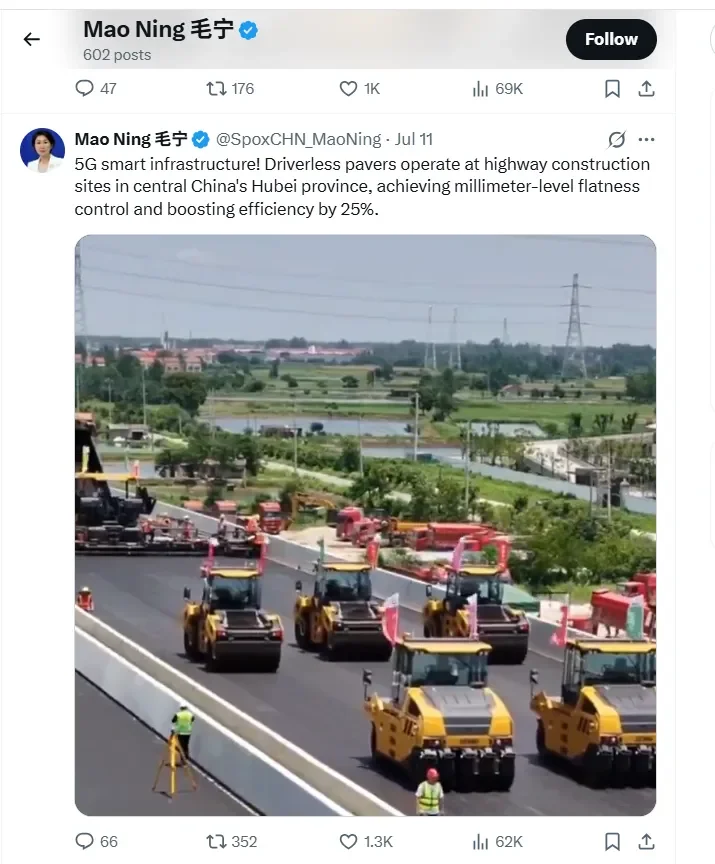Screen dimensions: 715x864
Task: Like the post with 1K likes
Action: 359,89
